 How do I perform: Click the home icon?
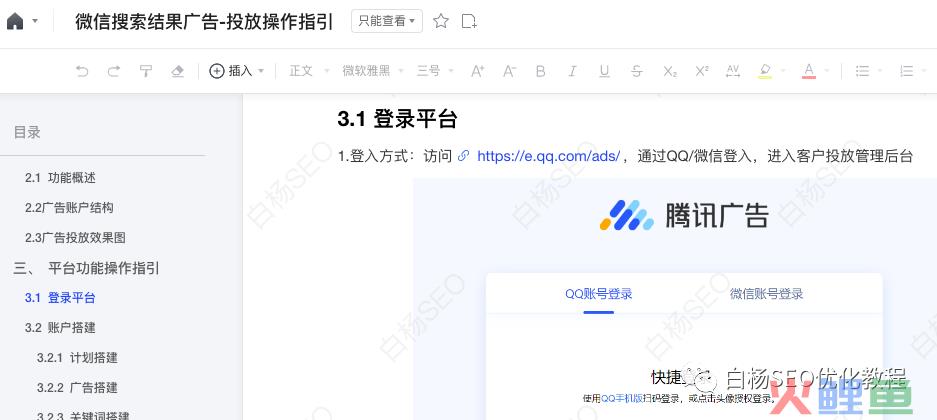[15, 22]
